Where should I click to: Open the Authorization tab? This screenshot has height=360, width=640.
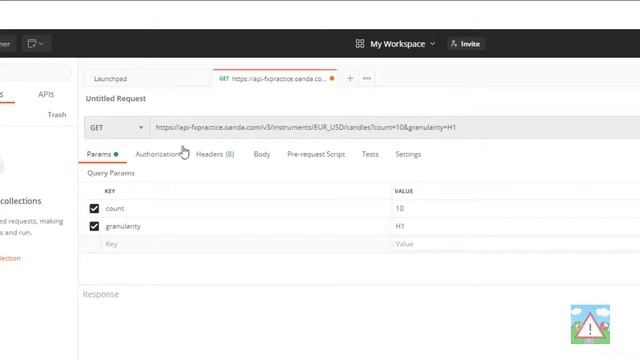point(158,154)
